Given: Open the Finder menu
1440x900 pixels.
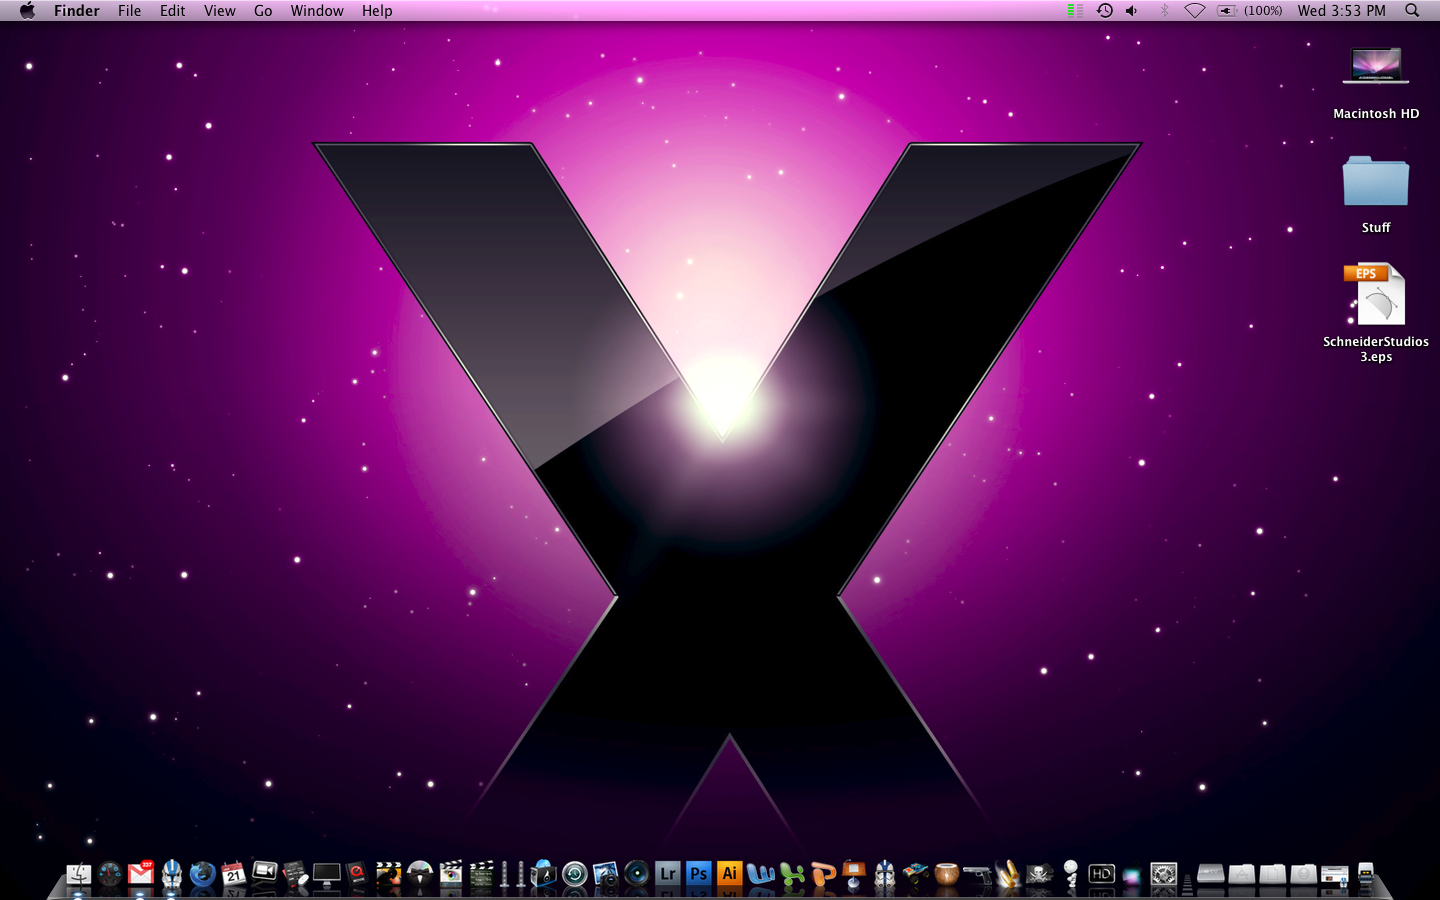Looking at the screenshot, I should pyautogui.click(x=77, y=10).
